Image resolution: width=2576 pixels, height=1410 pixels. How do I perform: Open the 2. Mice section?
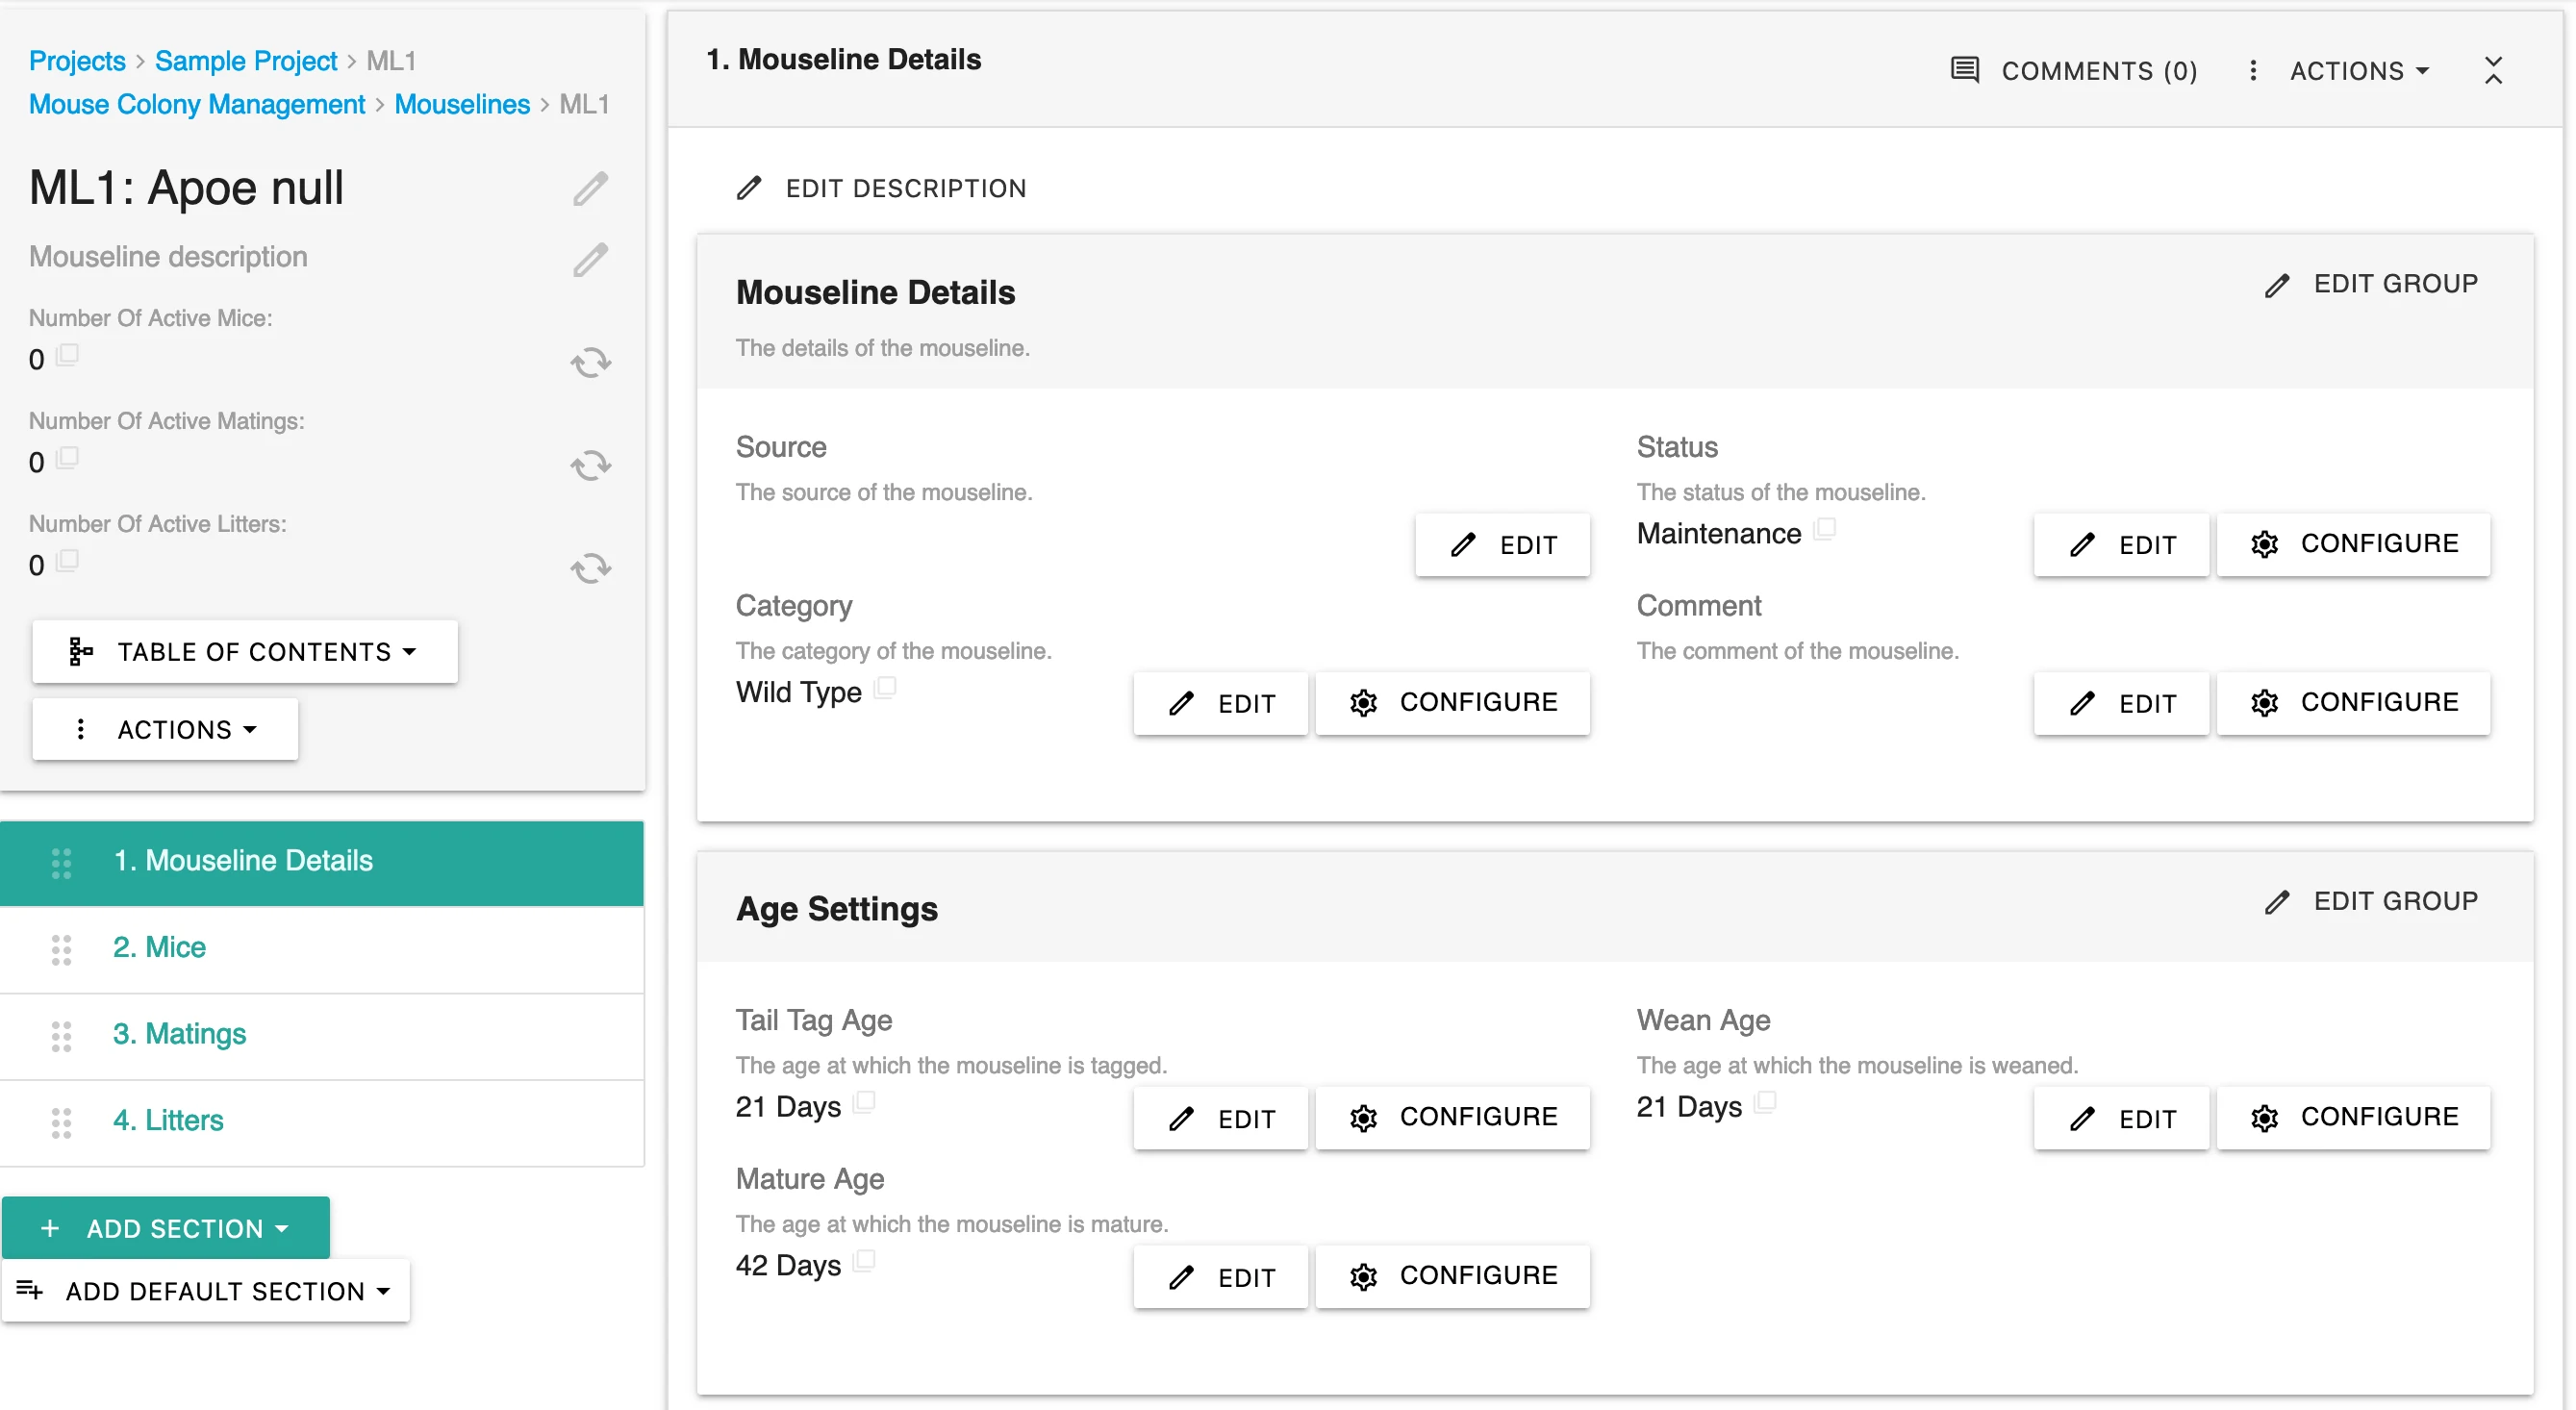pos(322,950)
